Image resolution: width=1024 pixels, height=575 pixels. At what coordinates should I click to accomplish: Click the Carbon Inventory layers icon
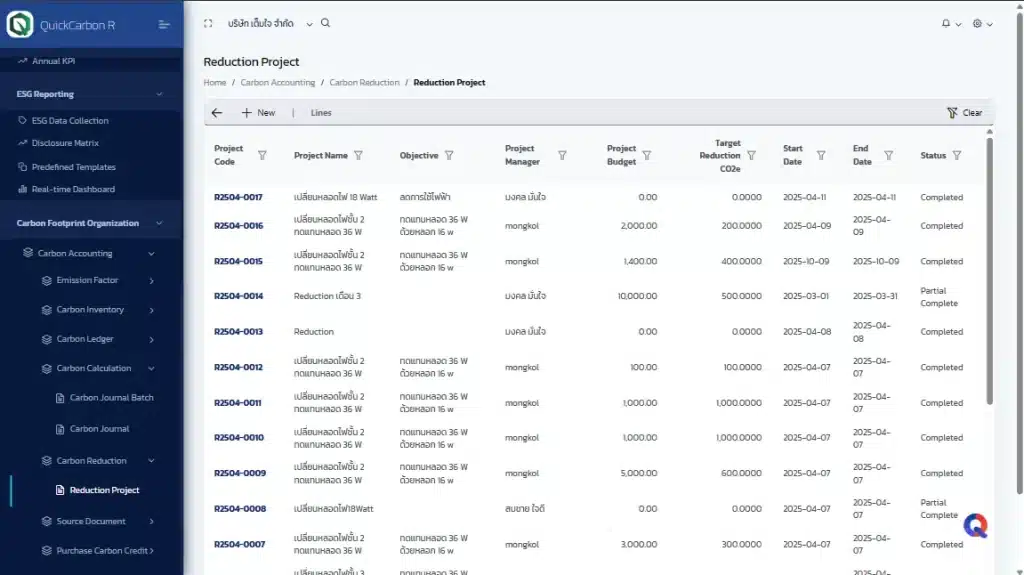coord(46,310)
